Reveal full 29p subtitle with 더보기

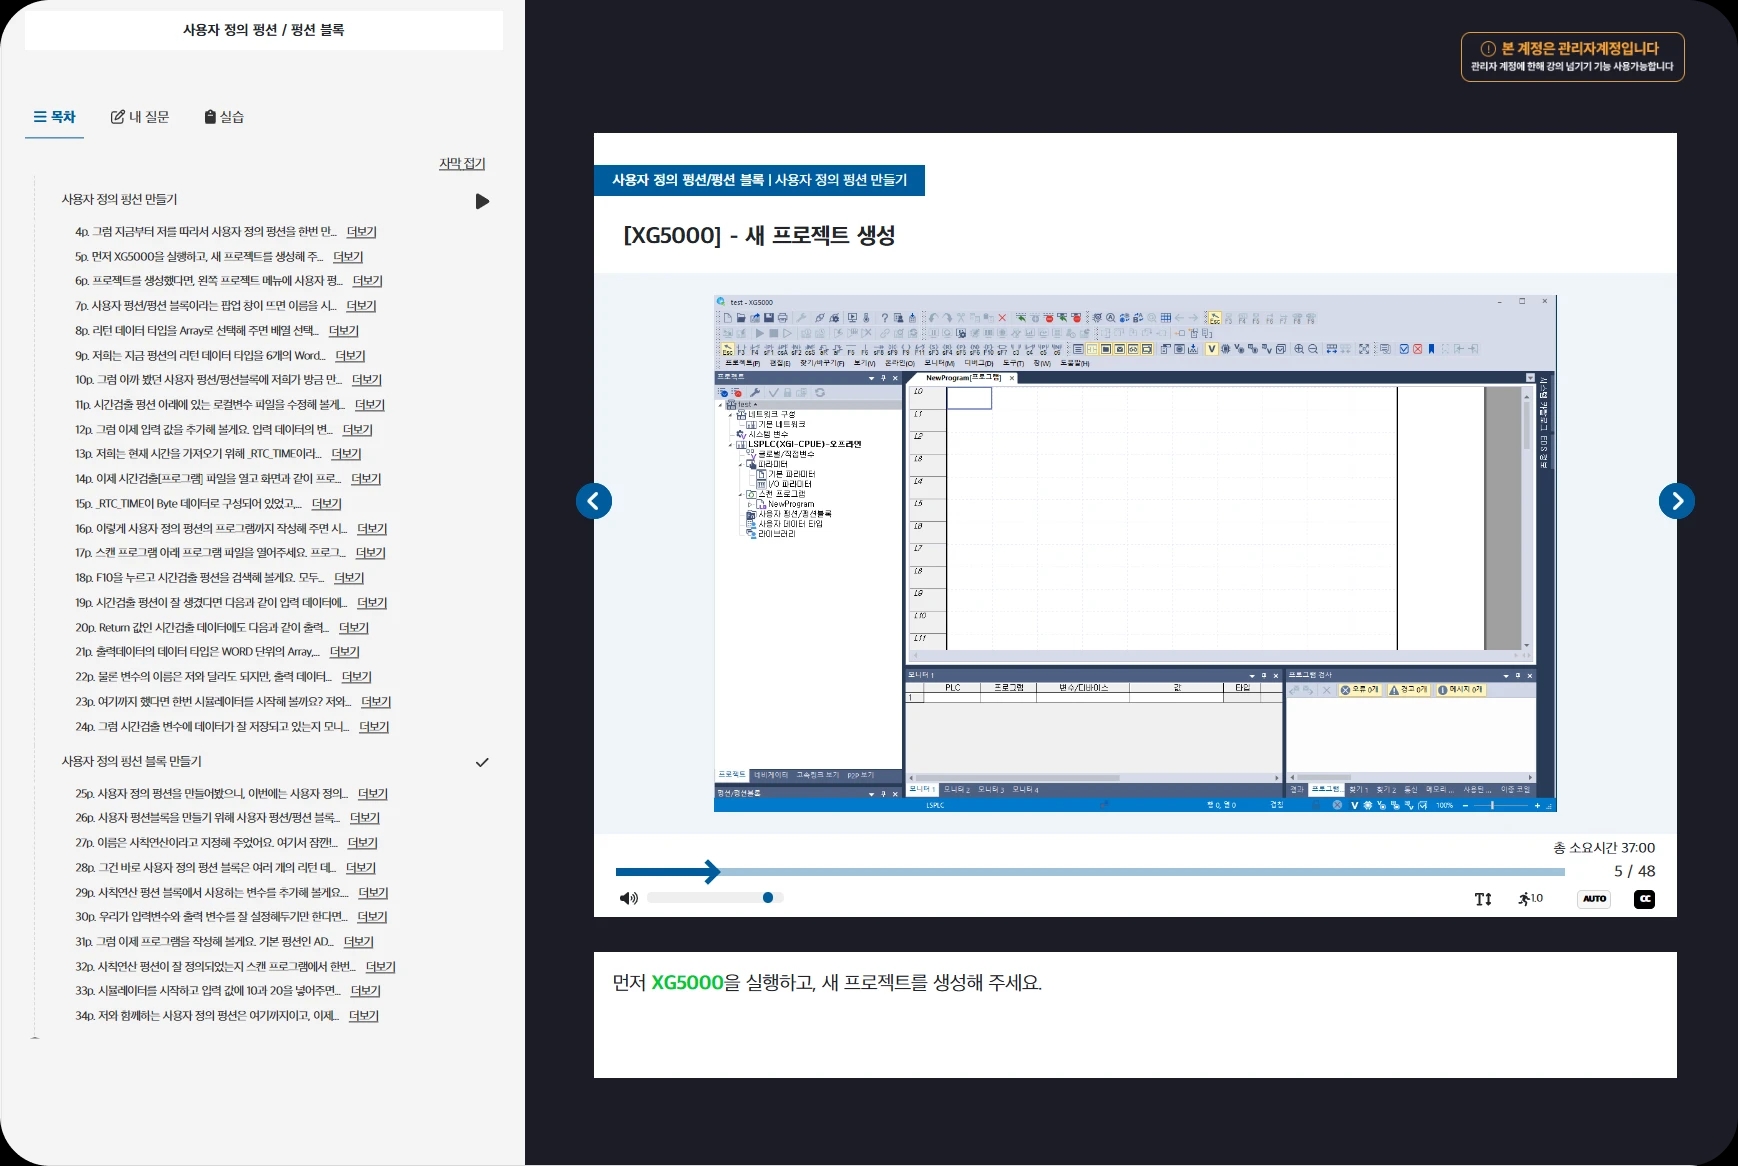point(373,893)
